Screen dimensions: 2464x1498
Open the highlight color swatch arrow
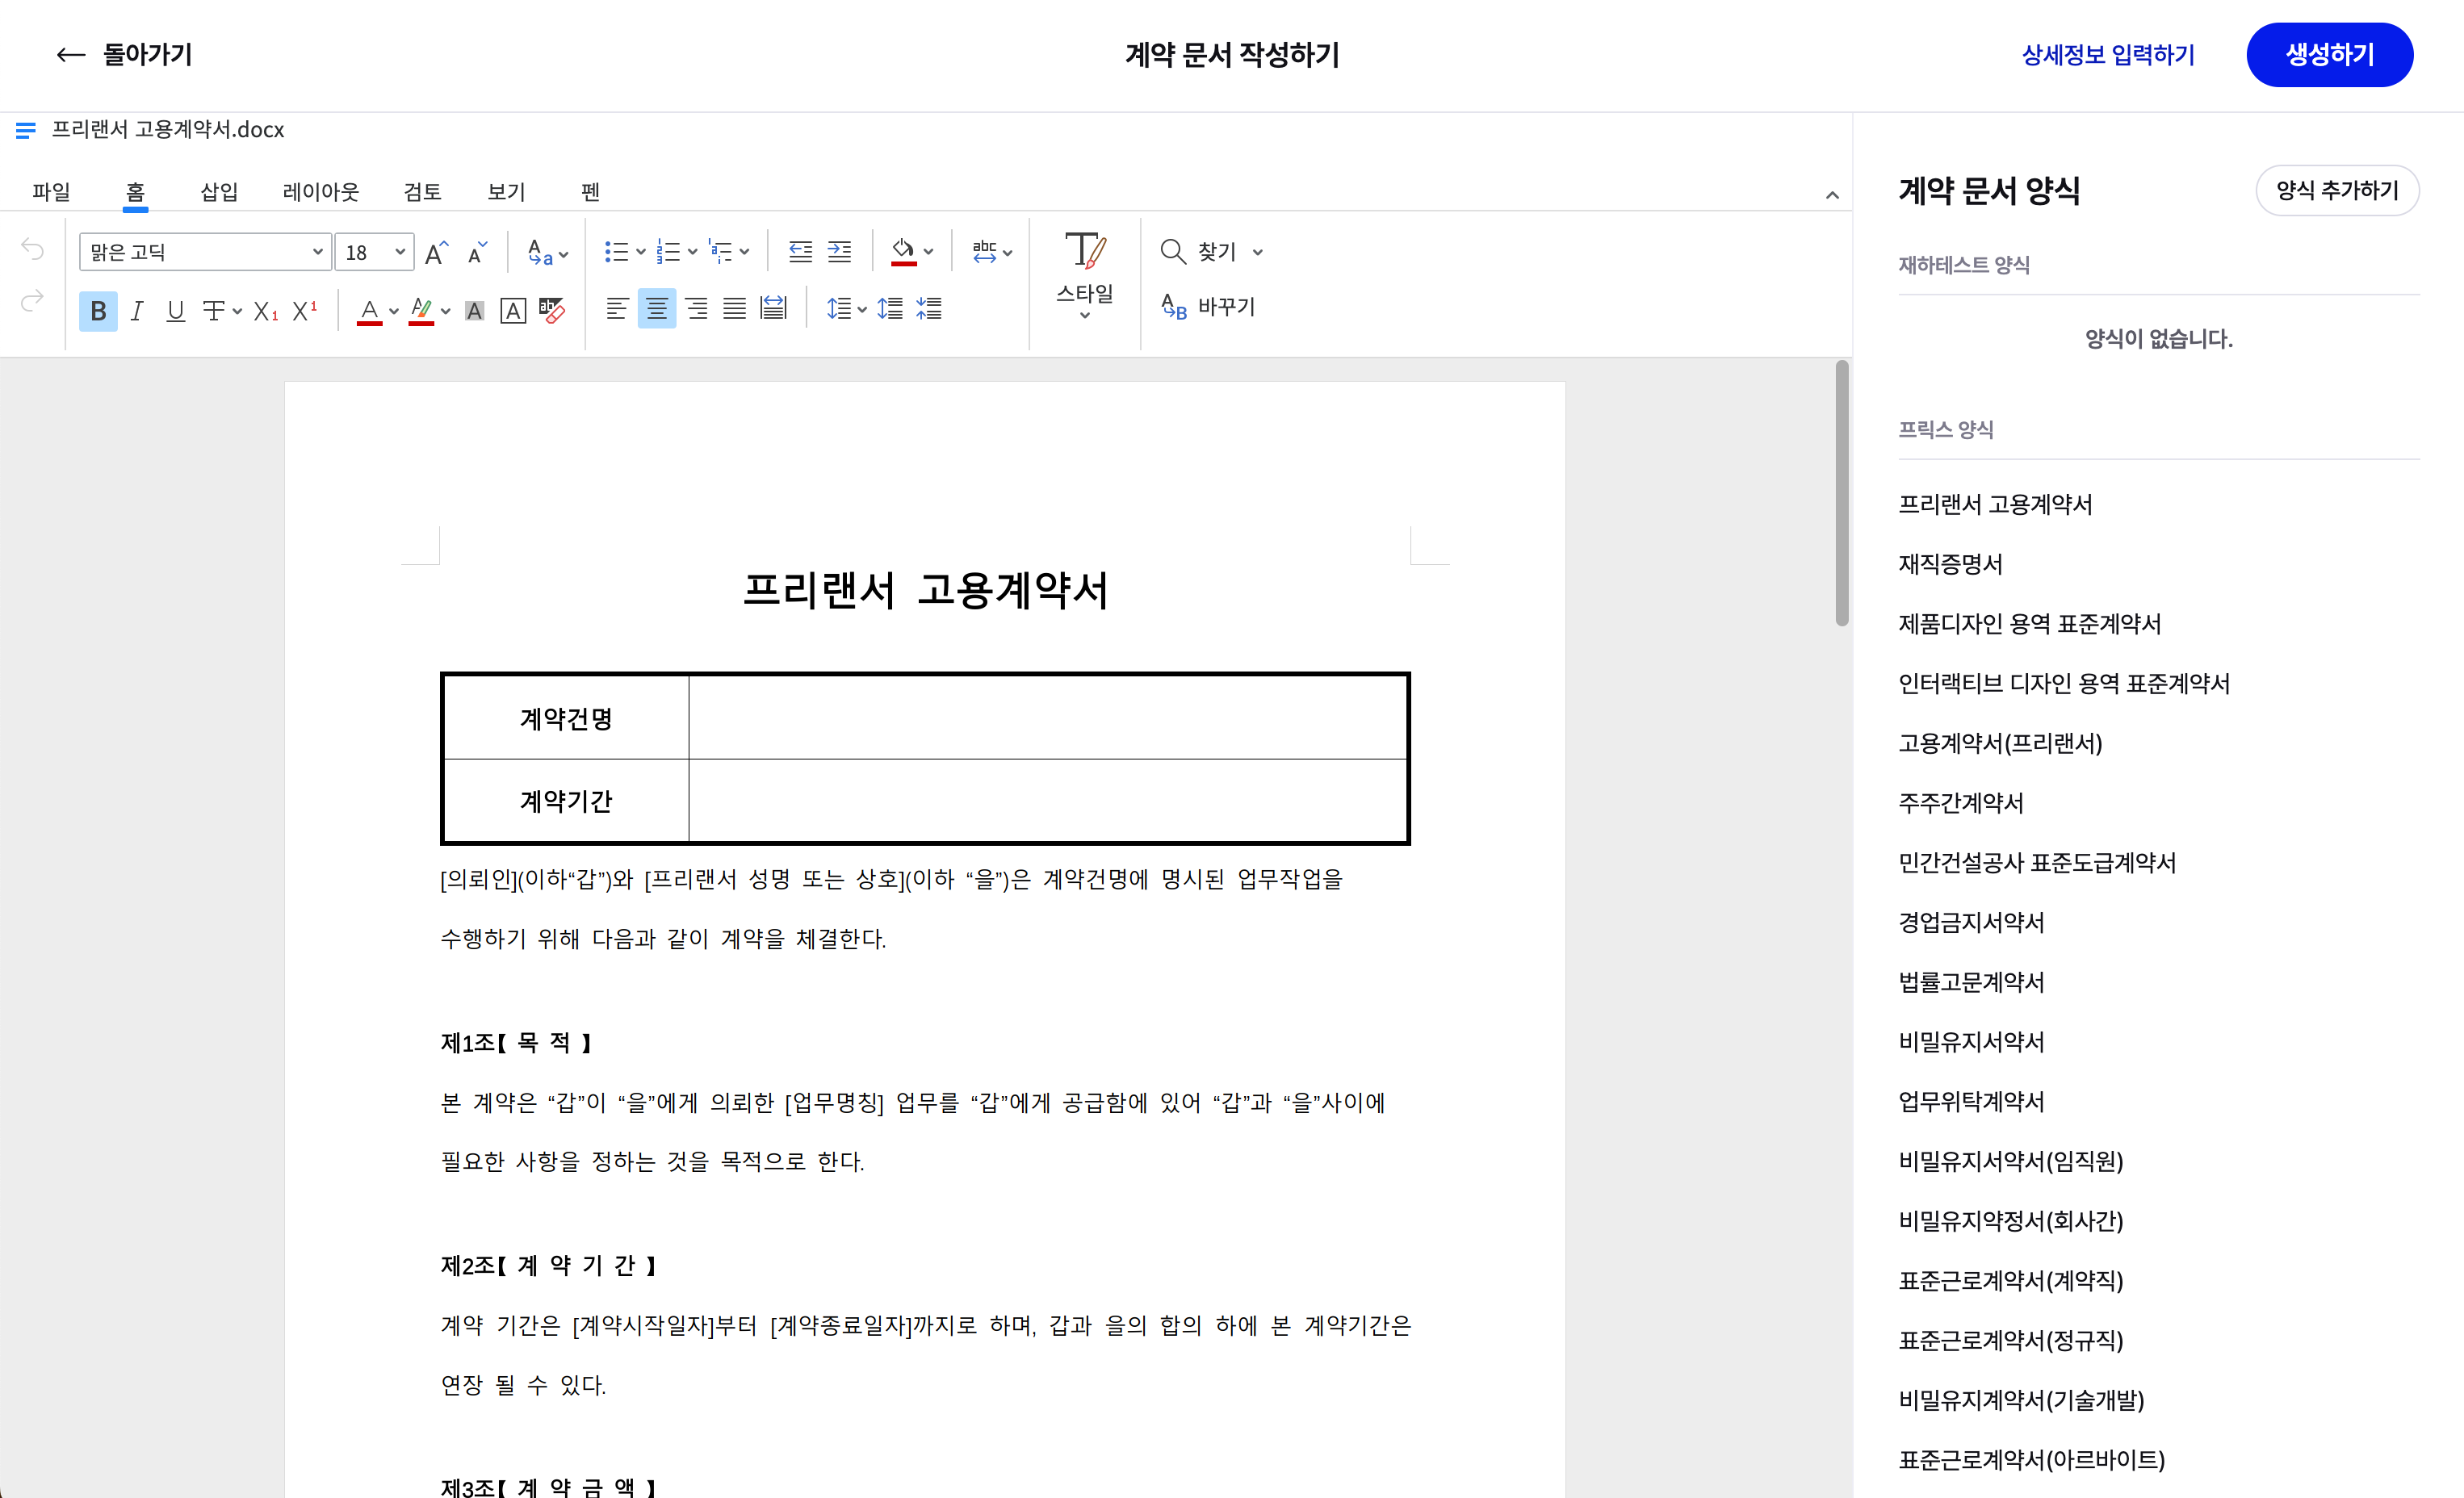[x=445, y=311]
